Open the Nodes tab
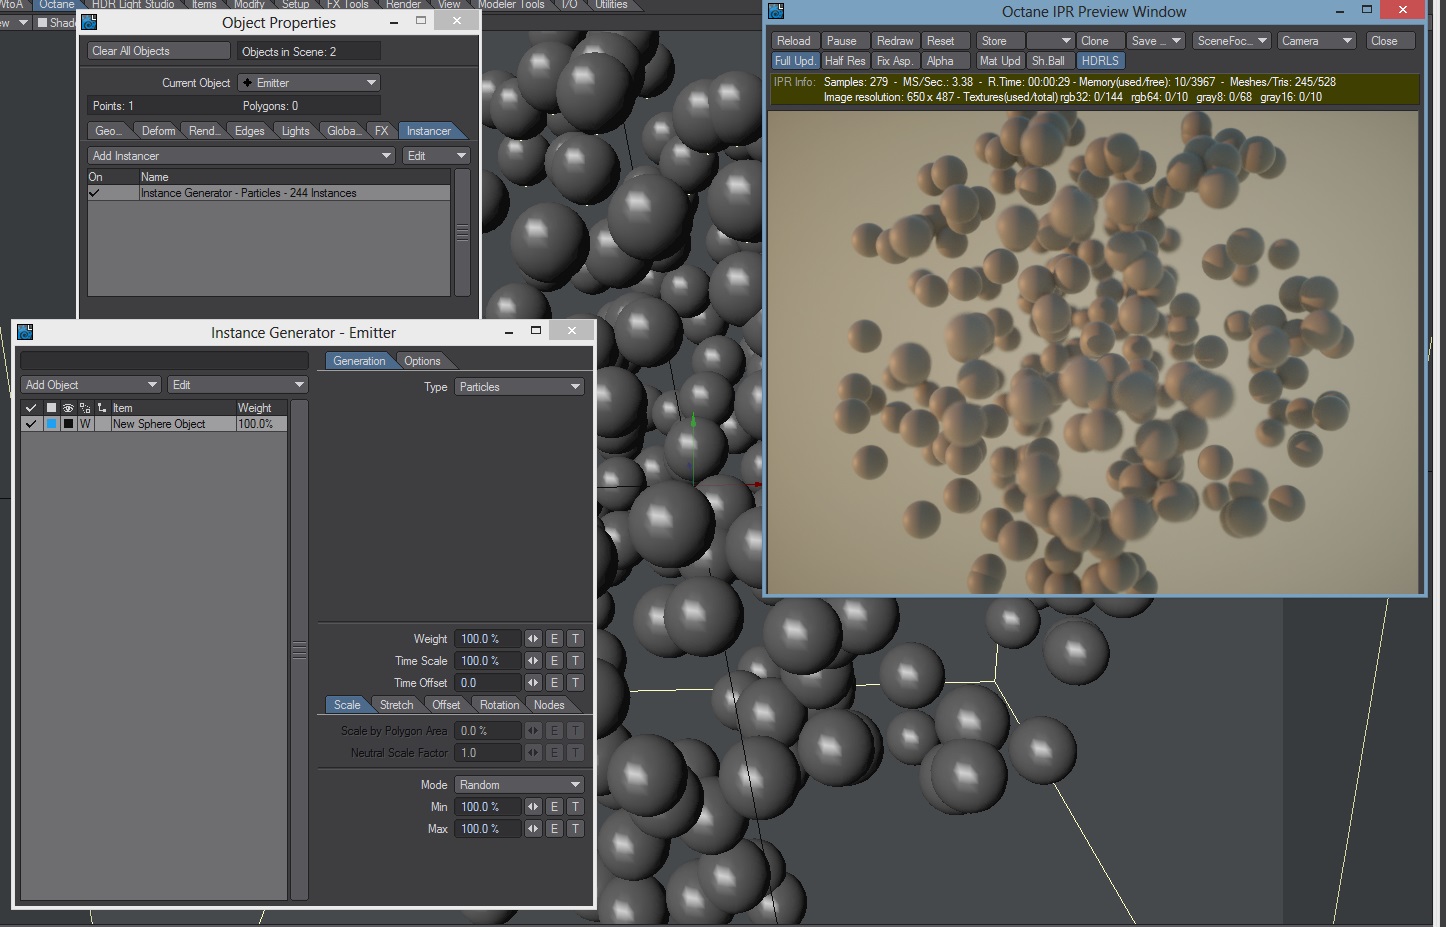 coord(549,705)
